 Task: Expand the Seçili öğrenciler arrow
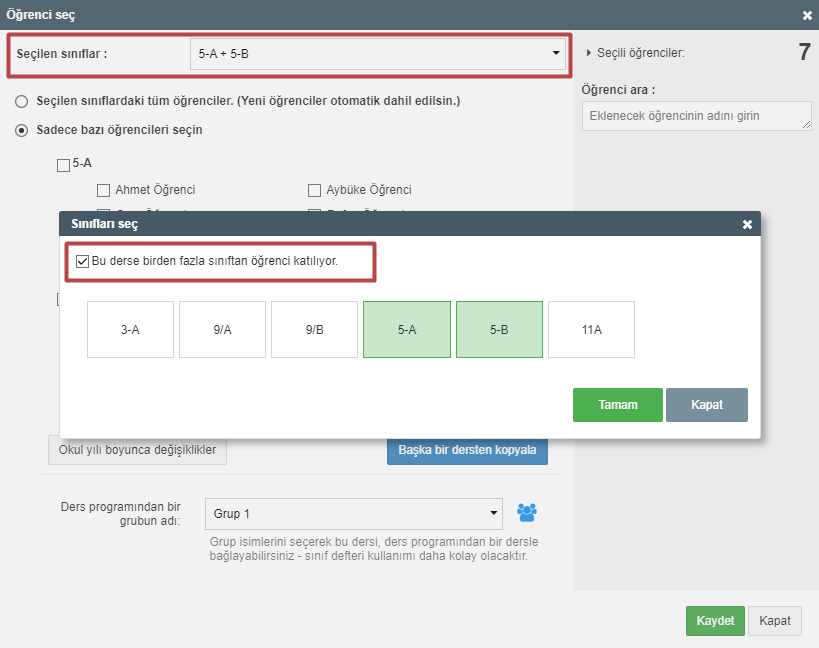(589, 53)
